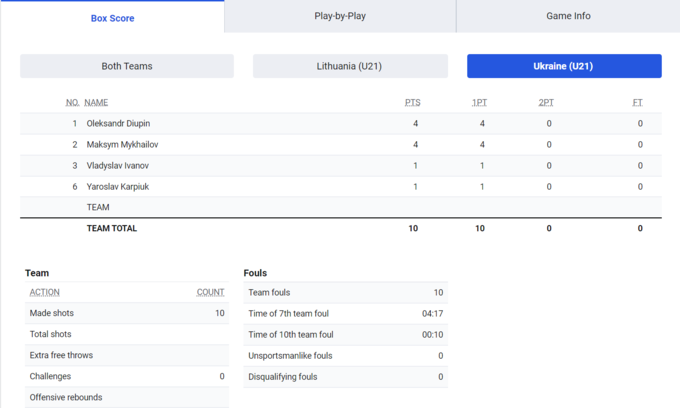
Task: Show stats for Both Teams
Action: (x=127, y=66)
